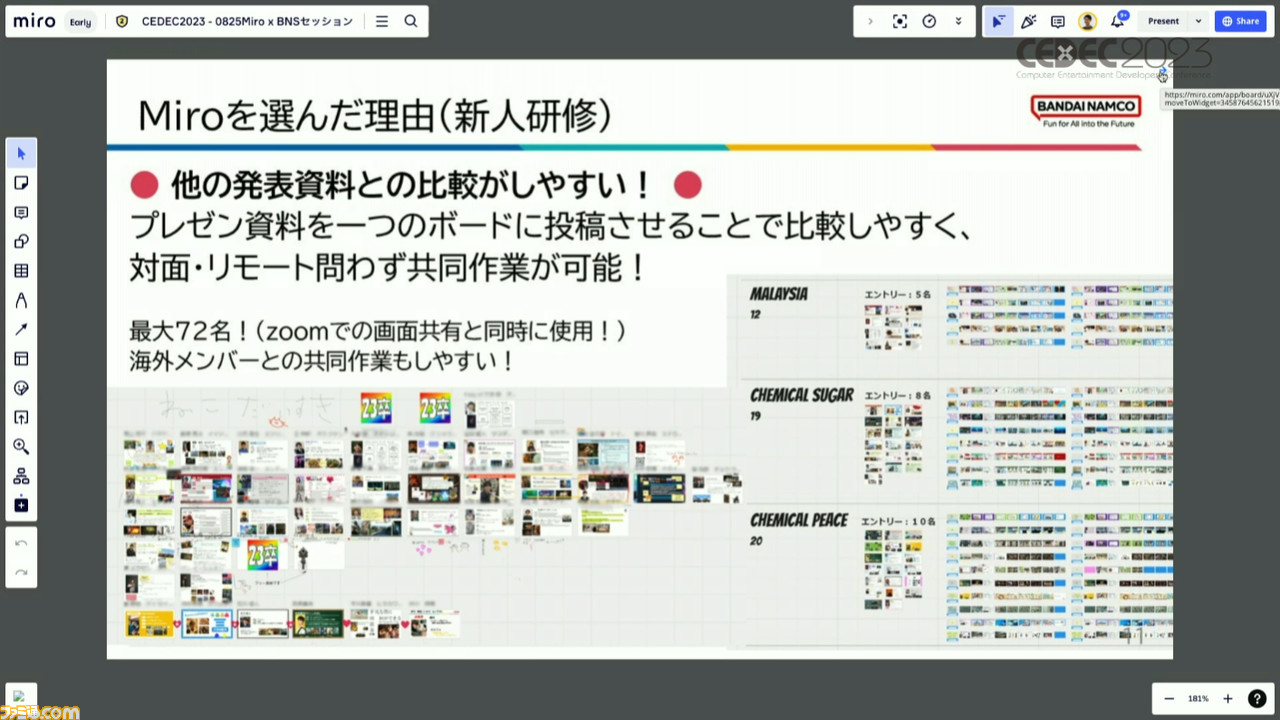This screenshot has height=720, width=1280.
Task: Choose the pen drawing tool
Action: point(21,300)
